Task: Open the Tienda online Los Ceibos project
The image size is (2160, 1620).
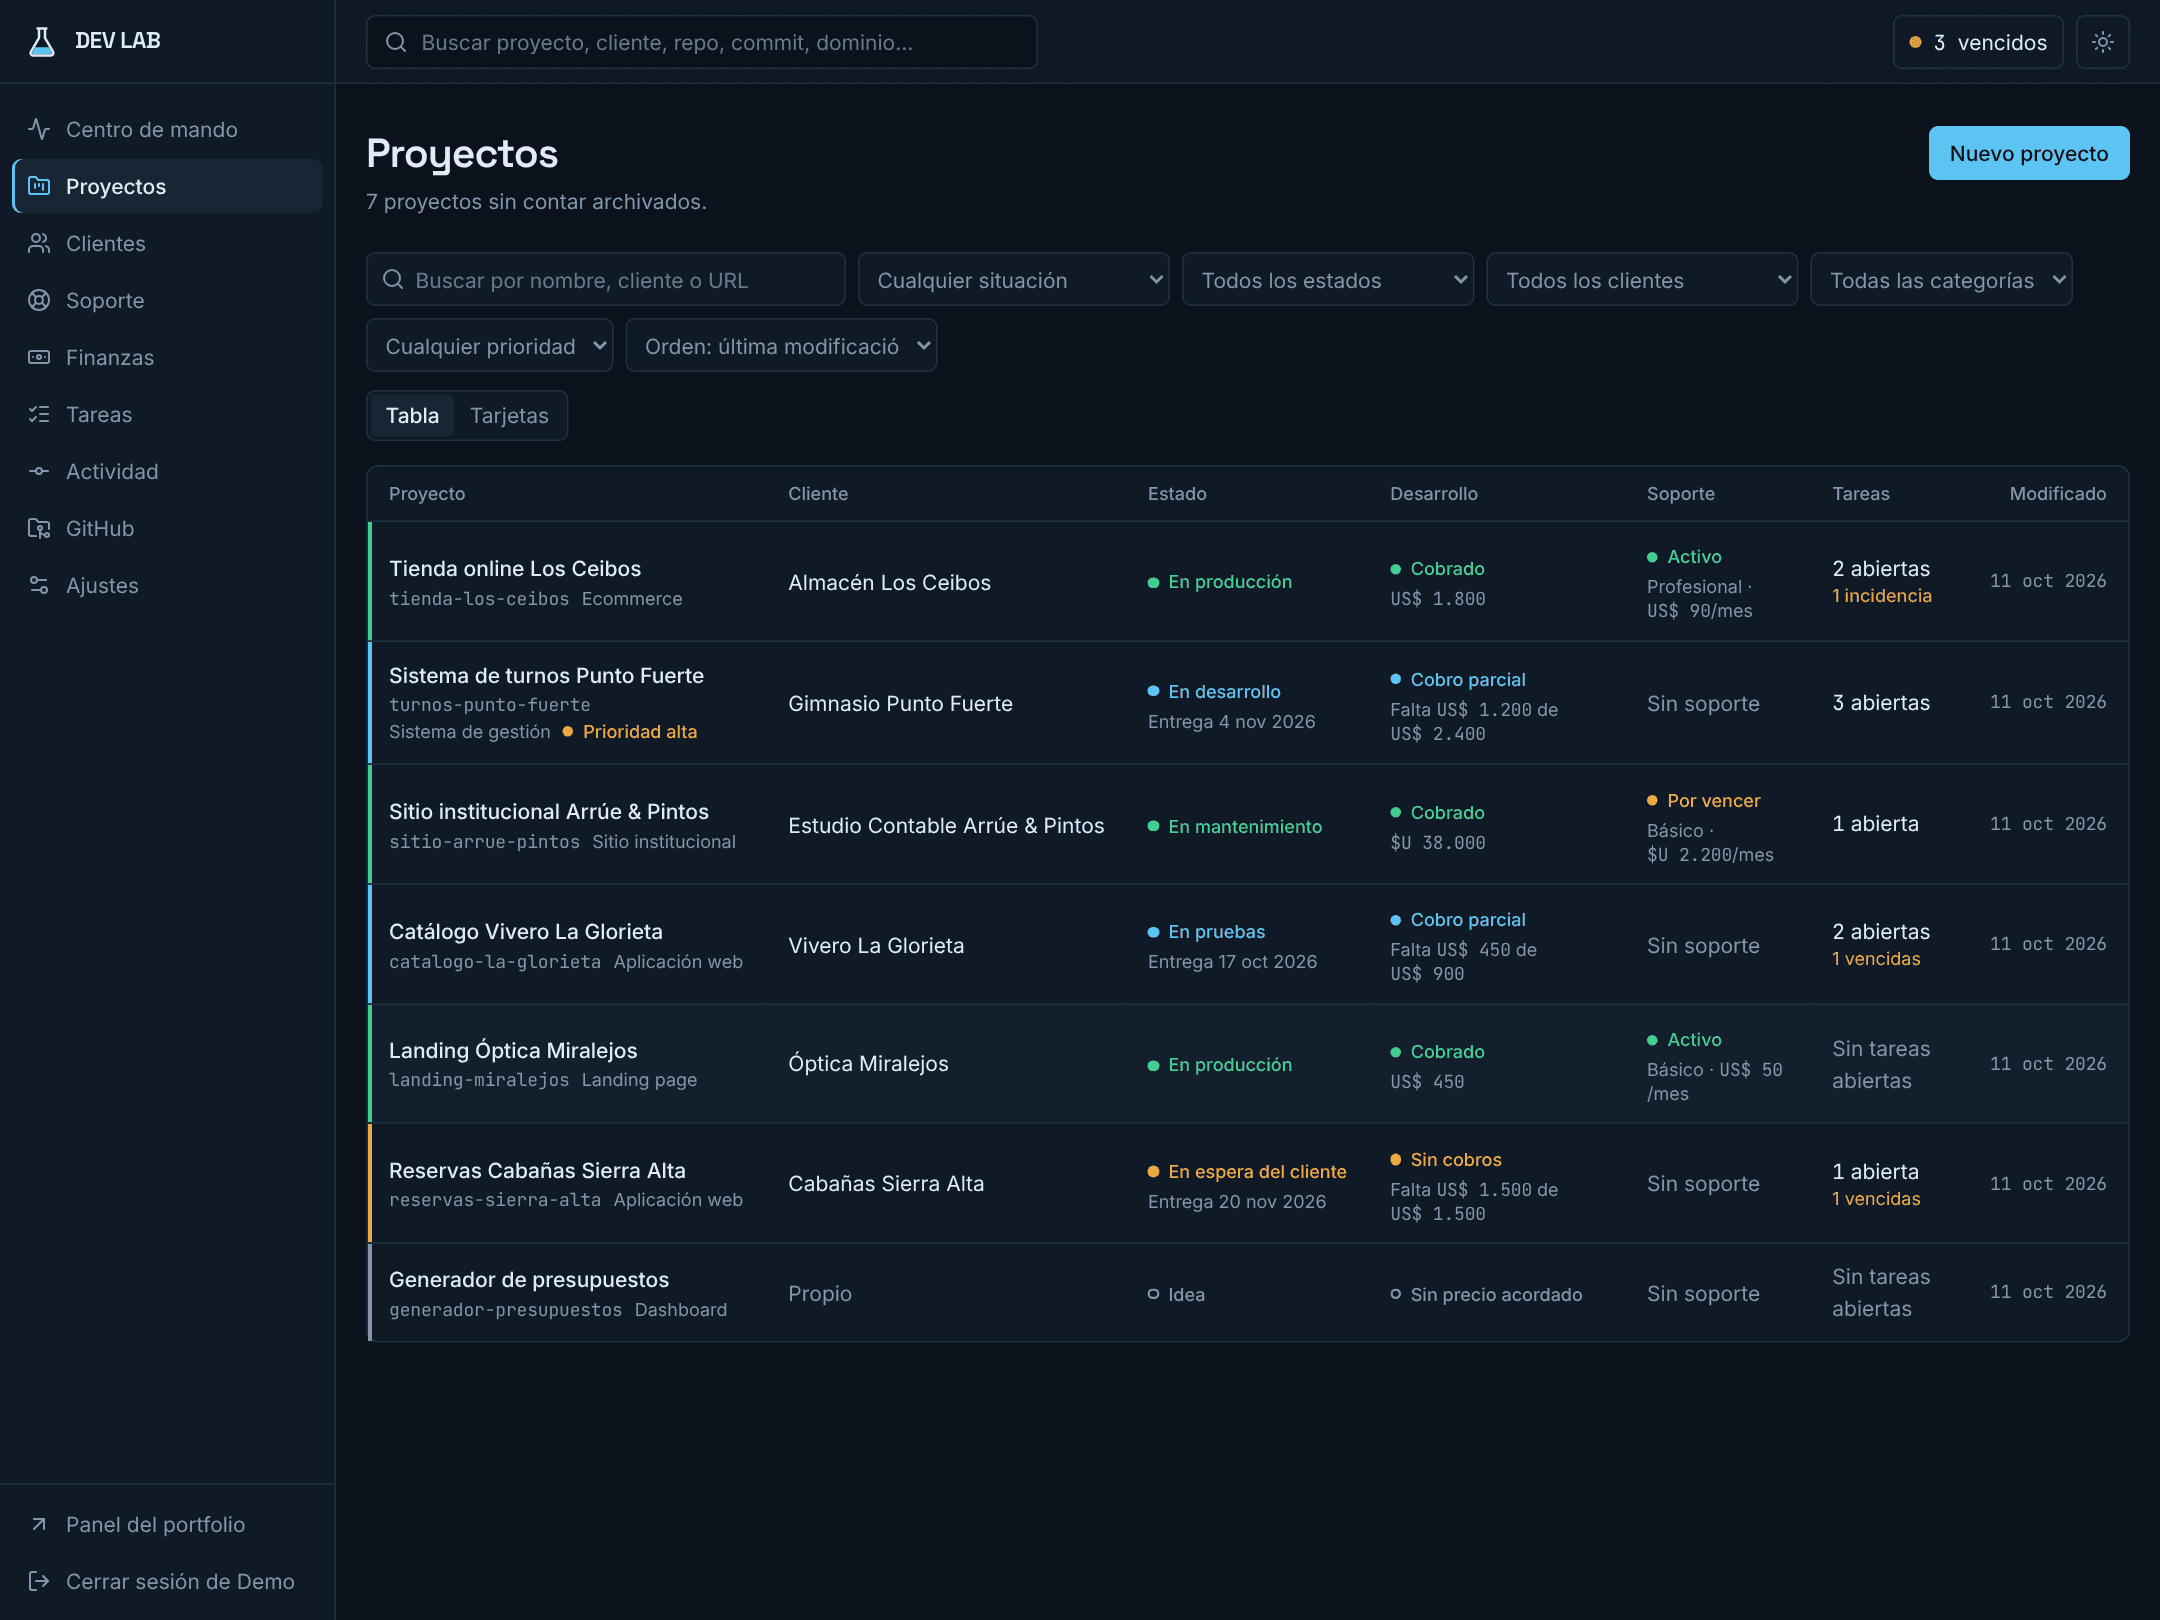Action: (515, 568)
